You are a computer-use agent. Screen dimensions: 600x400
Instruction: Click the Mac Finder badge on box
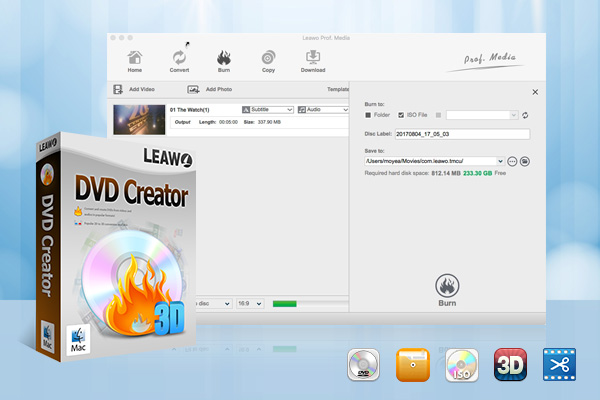point(78,339)
